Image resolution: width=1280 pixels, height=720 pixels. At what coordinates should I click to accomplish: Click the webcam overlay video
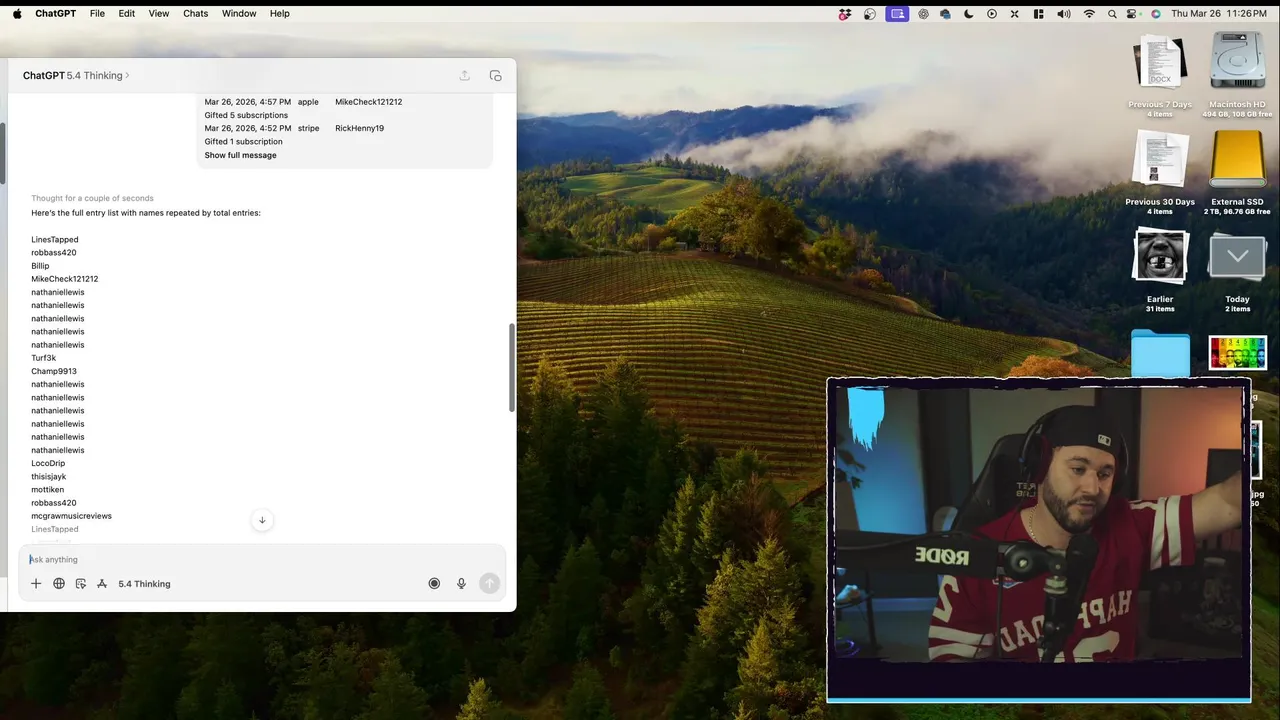point(1039,540)
